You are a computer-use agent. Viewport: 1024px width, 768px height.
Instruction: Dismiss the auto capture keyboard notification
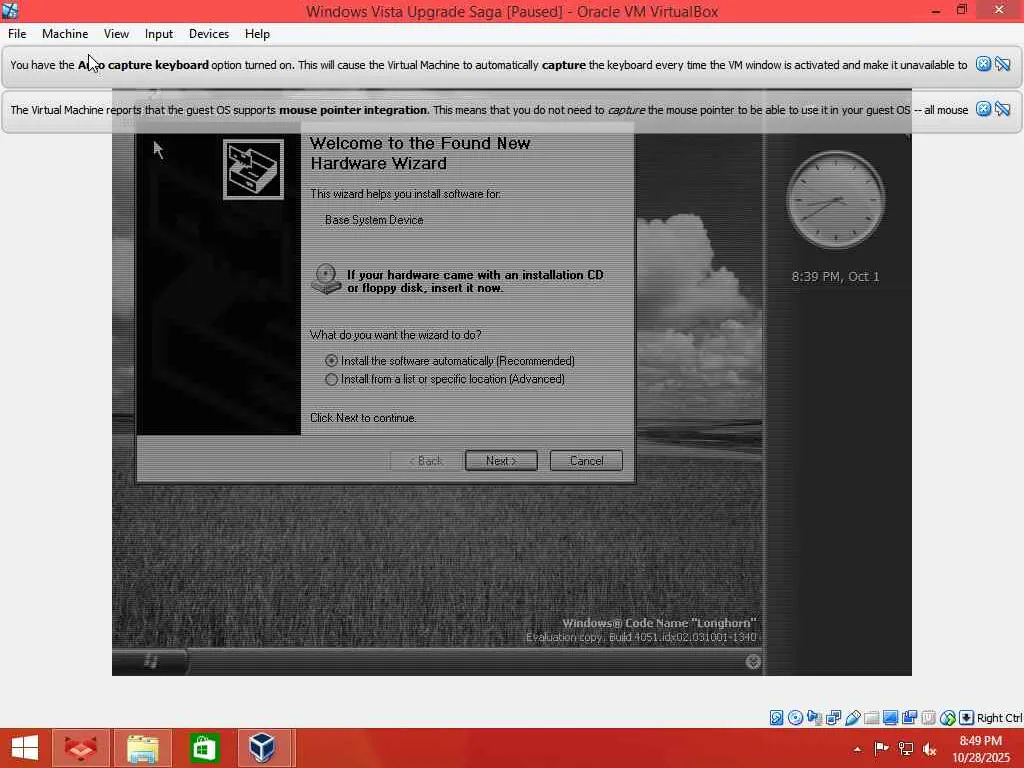(983, 63)
